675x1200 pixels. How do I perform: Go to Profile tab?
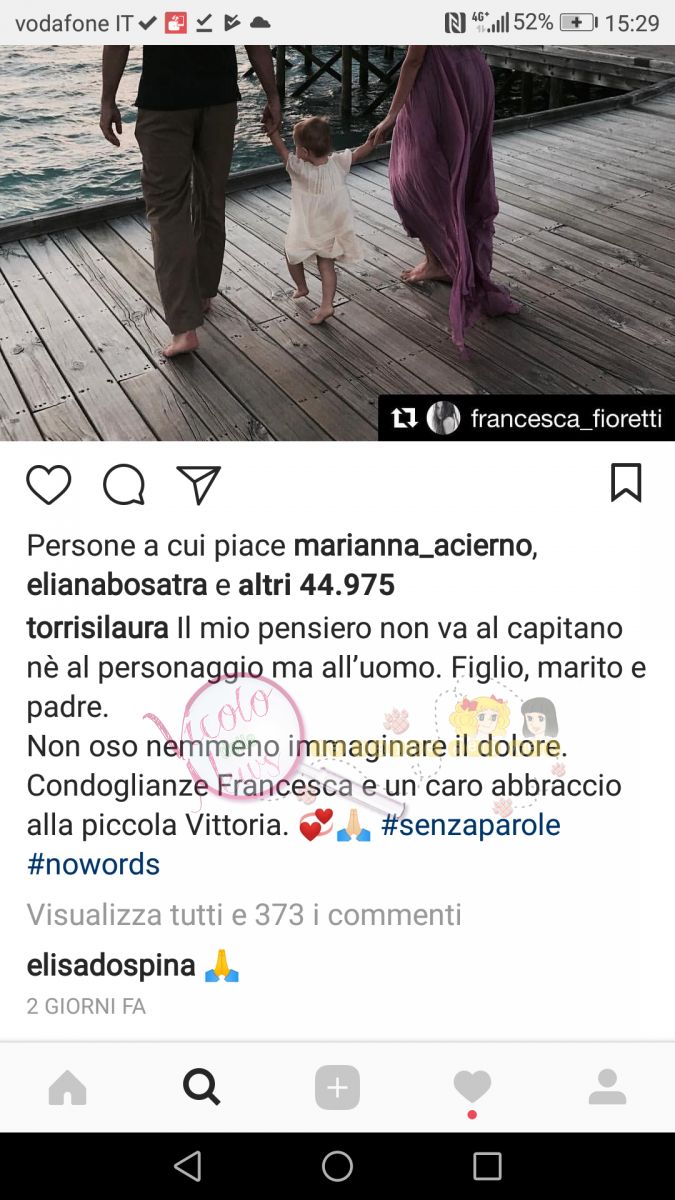tap(607, 1087)
